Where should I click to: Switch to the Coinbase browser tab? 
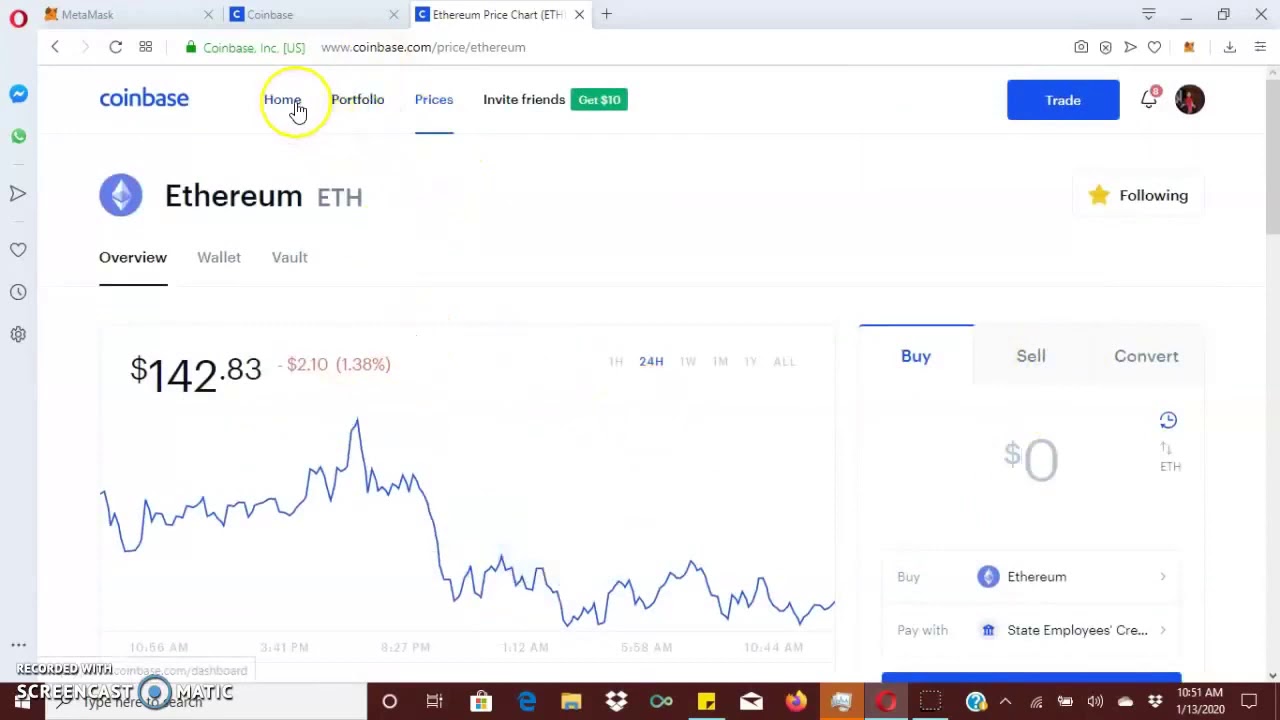coord(312,14)
